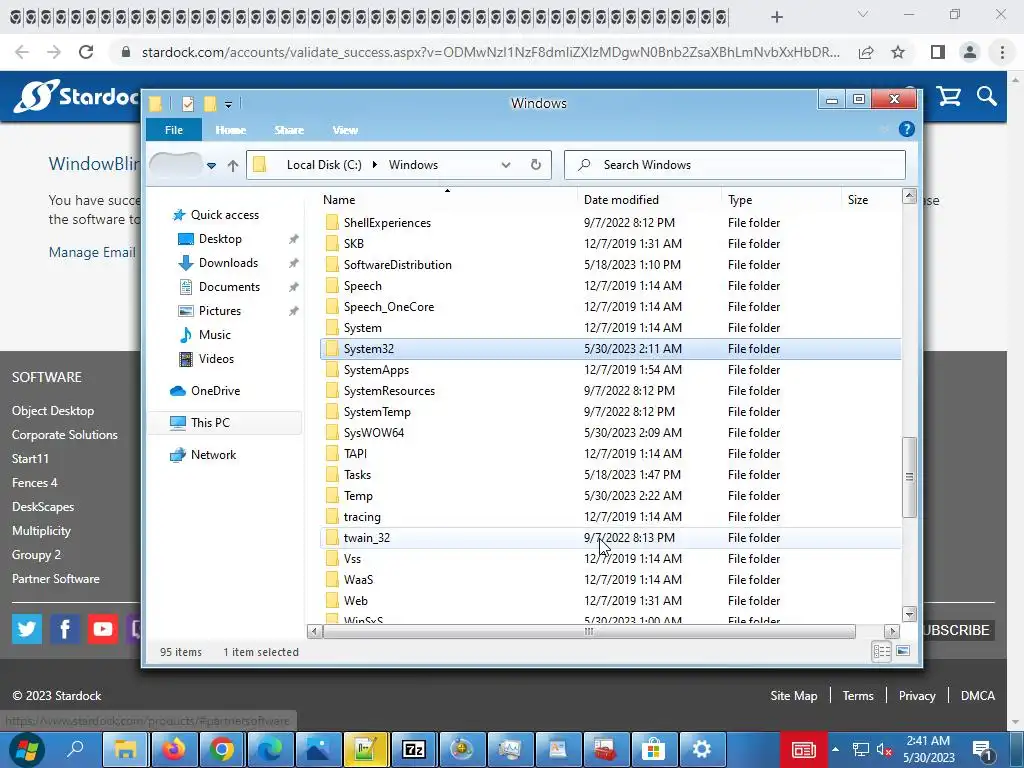Screen dimensions: 1024x768
Task: Select the Web folder icon
Action: tap(332, 600)
